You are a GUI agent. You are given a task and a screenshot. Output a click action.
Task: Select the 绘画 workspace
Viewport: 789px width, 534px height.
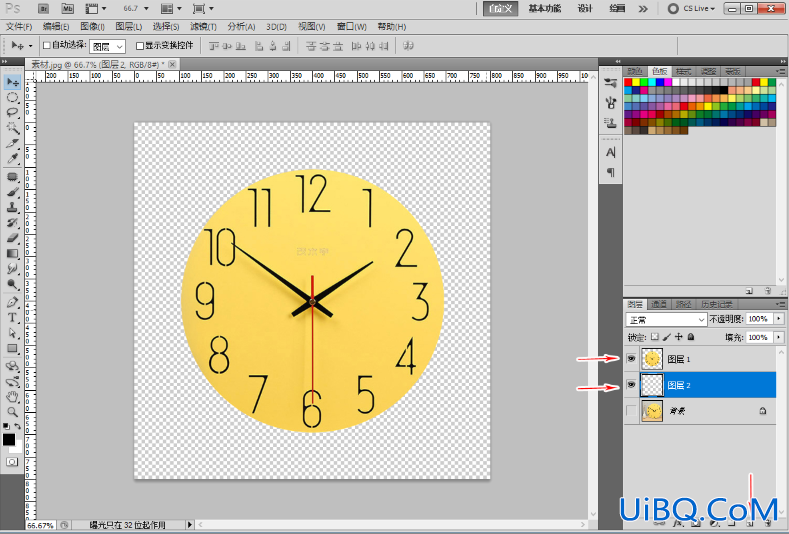tap(617, 9)
